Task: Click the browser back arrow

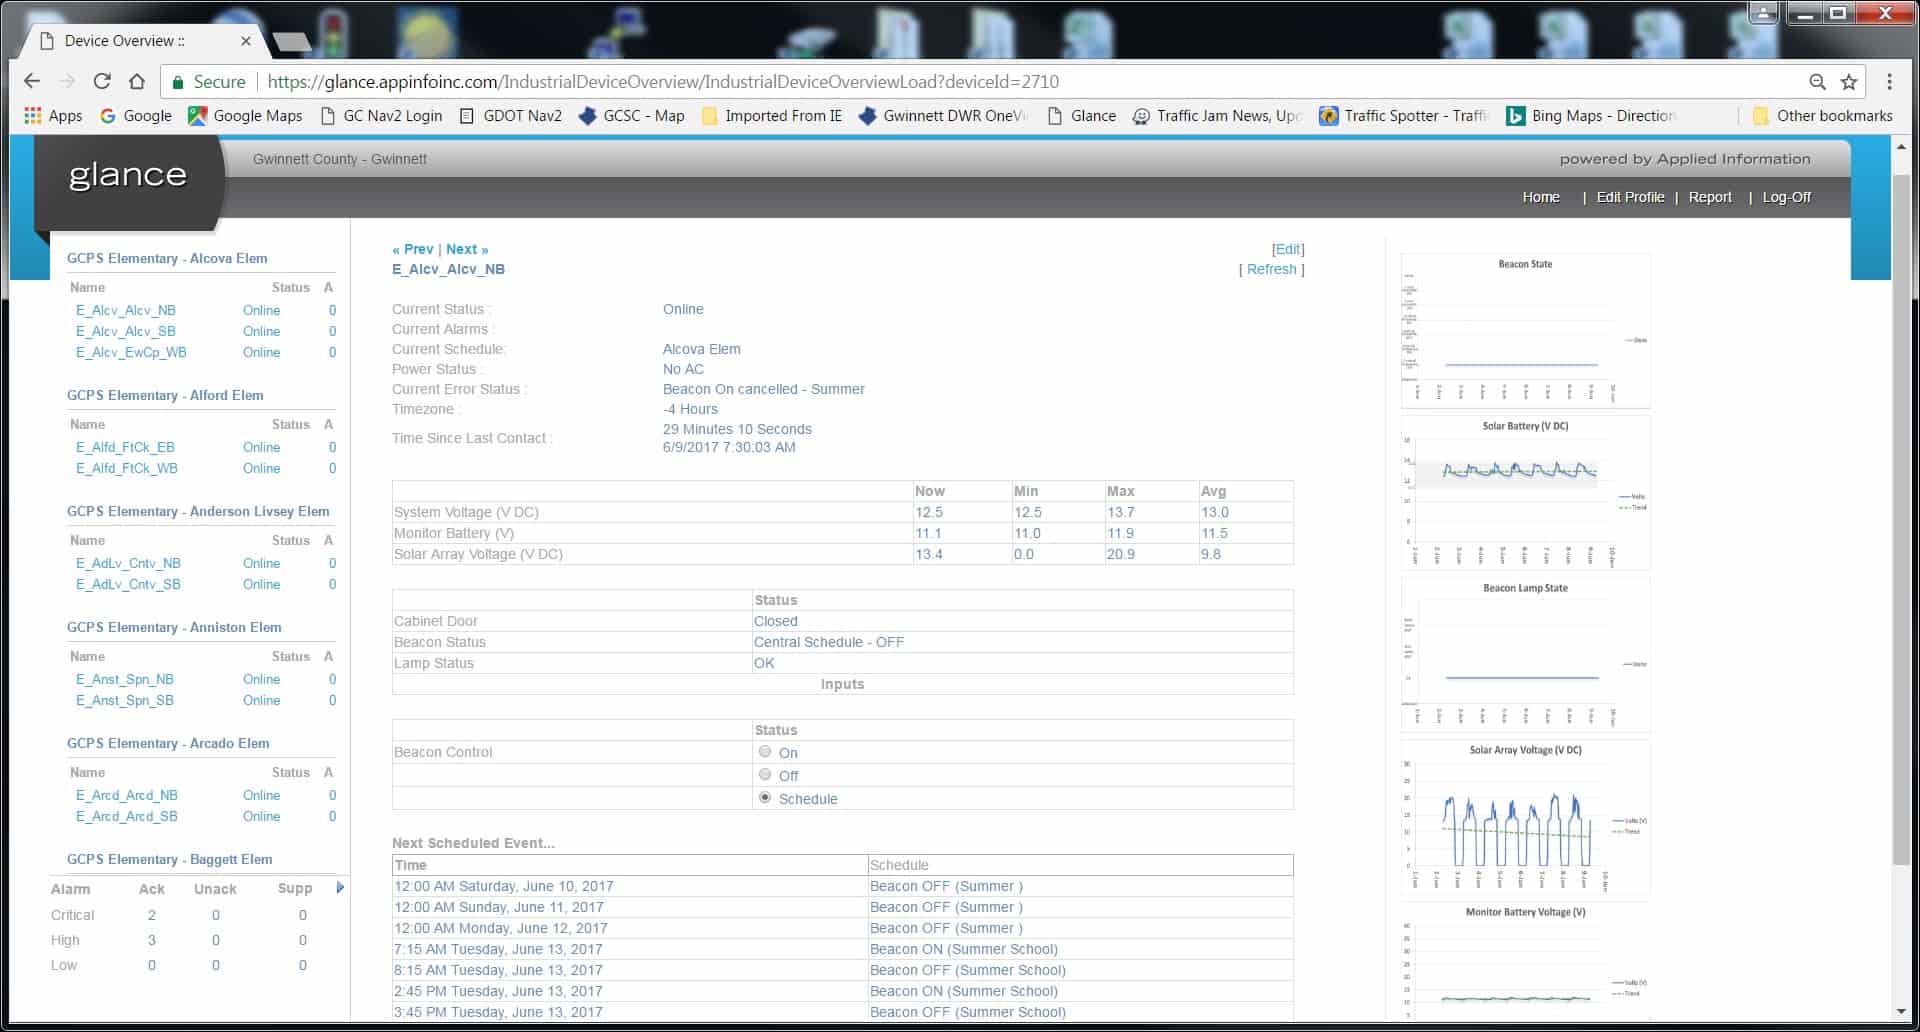Action: tap(32, 82)
